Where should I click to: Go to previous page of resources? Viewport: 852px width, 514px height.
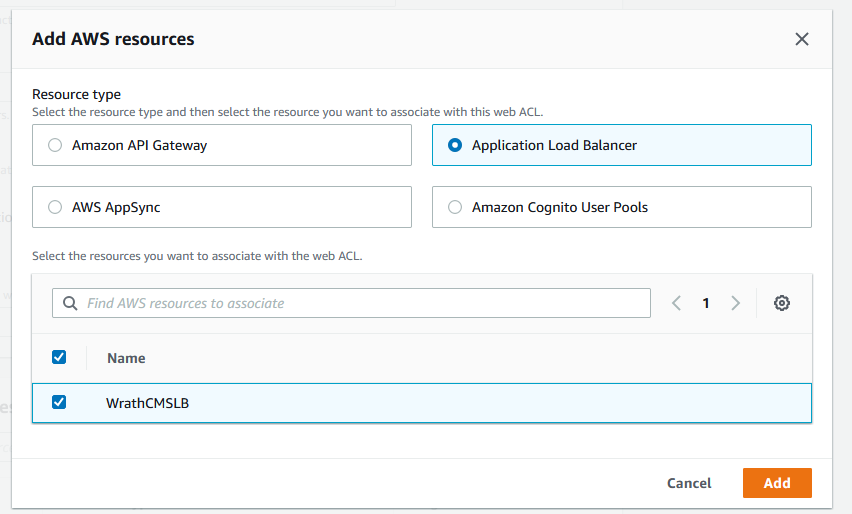[x=677, y=303]
